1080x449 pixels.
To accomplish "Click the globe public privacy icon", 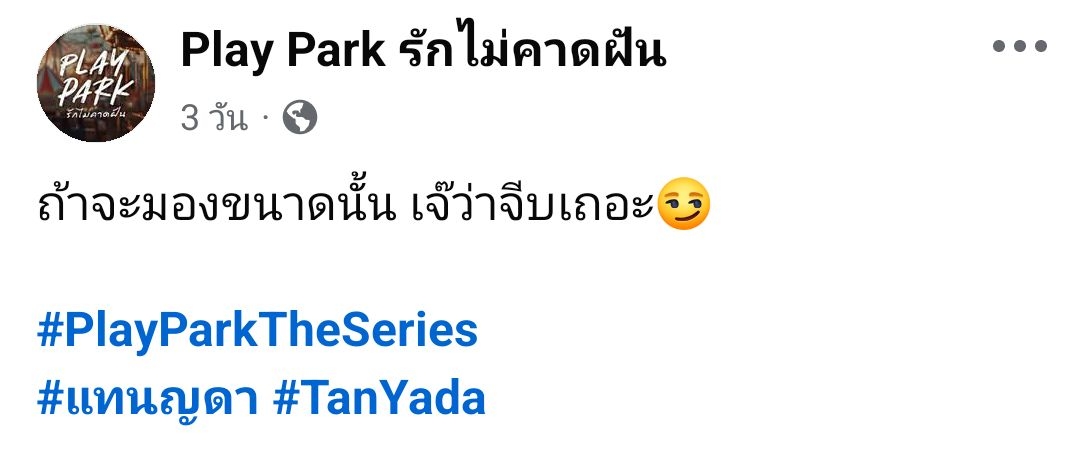I will [300, 118].
